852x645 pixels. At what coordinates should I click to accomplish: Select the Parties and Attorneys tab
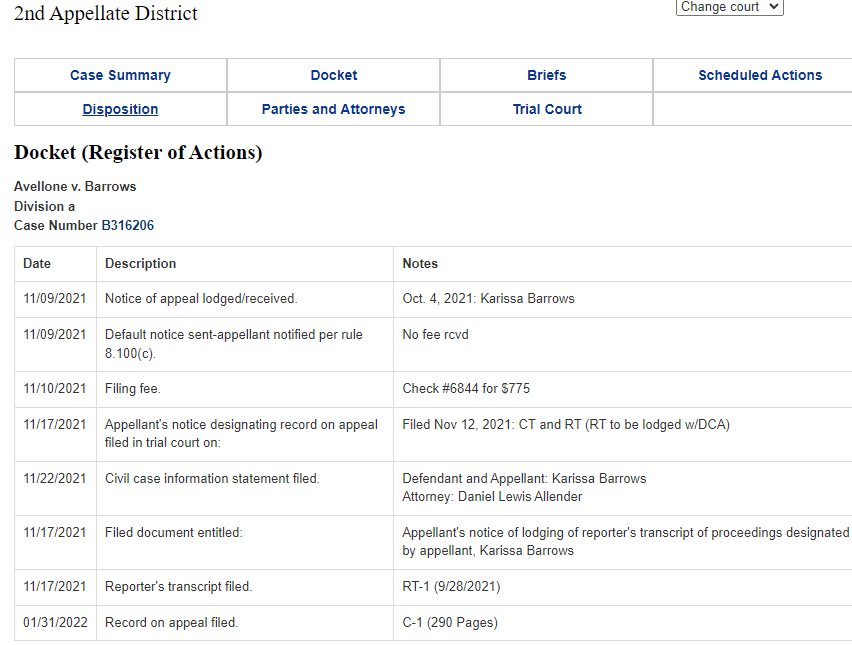pyautogui.click(x=334, y=109)
